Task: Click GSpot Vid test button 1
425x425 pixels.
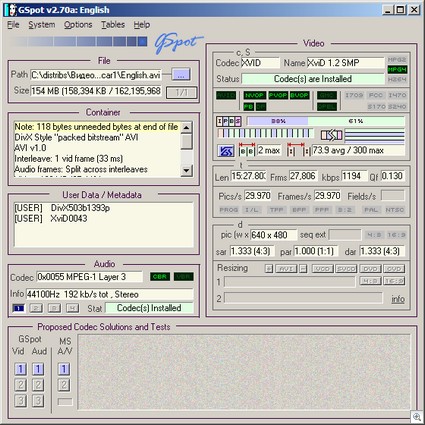Action: pos(20,369)
